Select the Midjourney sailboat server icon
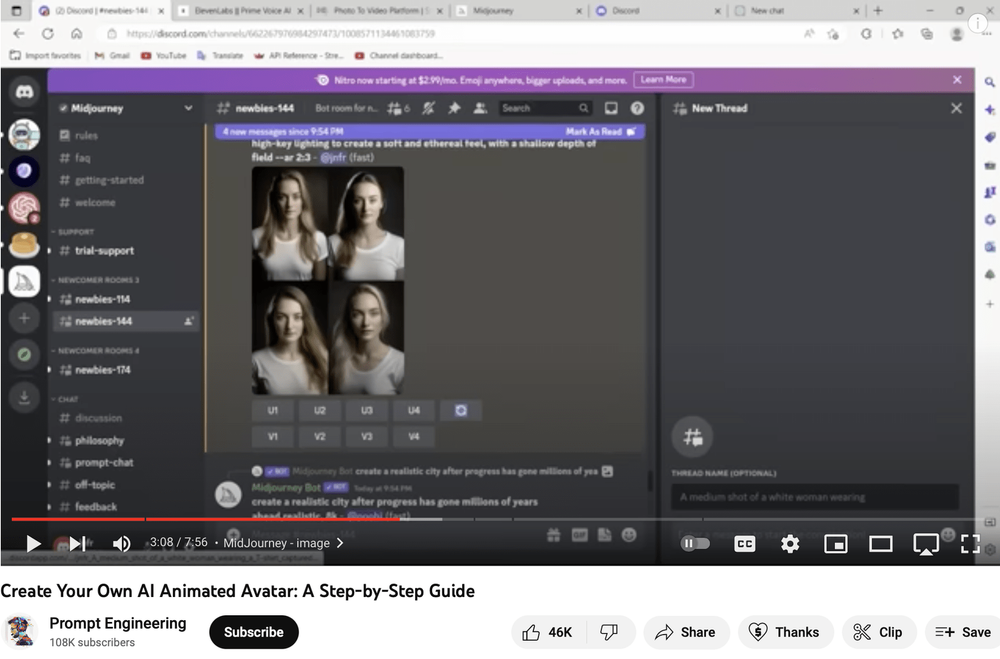1000x659 pixels. [x=24, y=281]
